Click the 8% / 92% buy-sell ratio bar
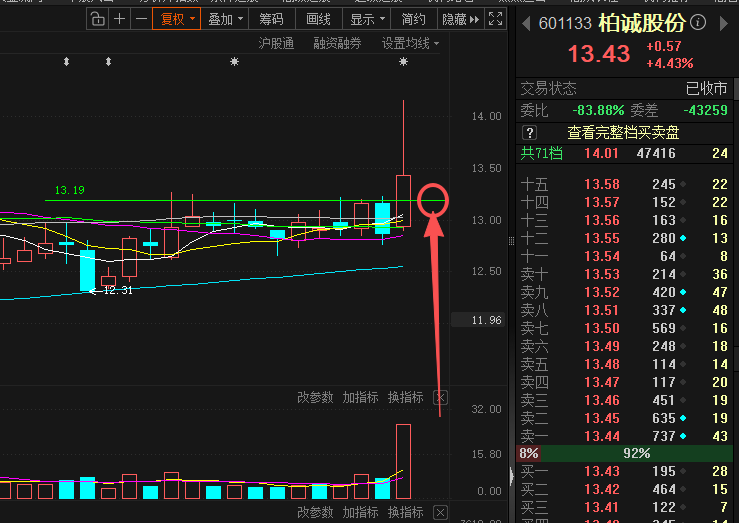 [x=624, y=453]
